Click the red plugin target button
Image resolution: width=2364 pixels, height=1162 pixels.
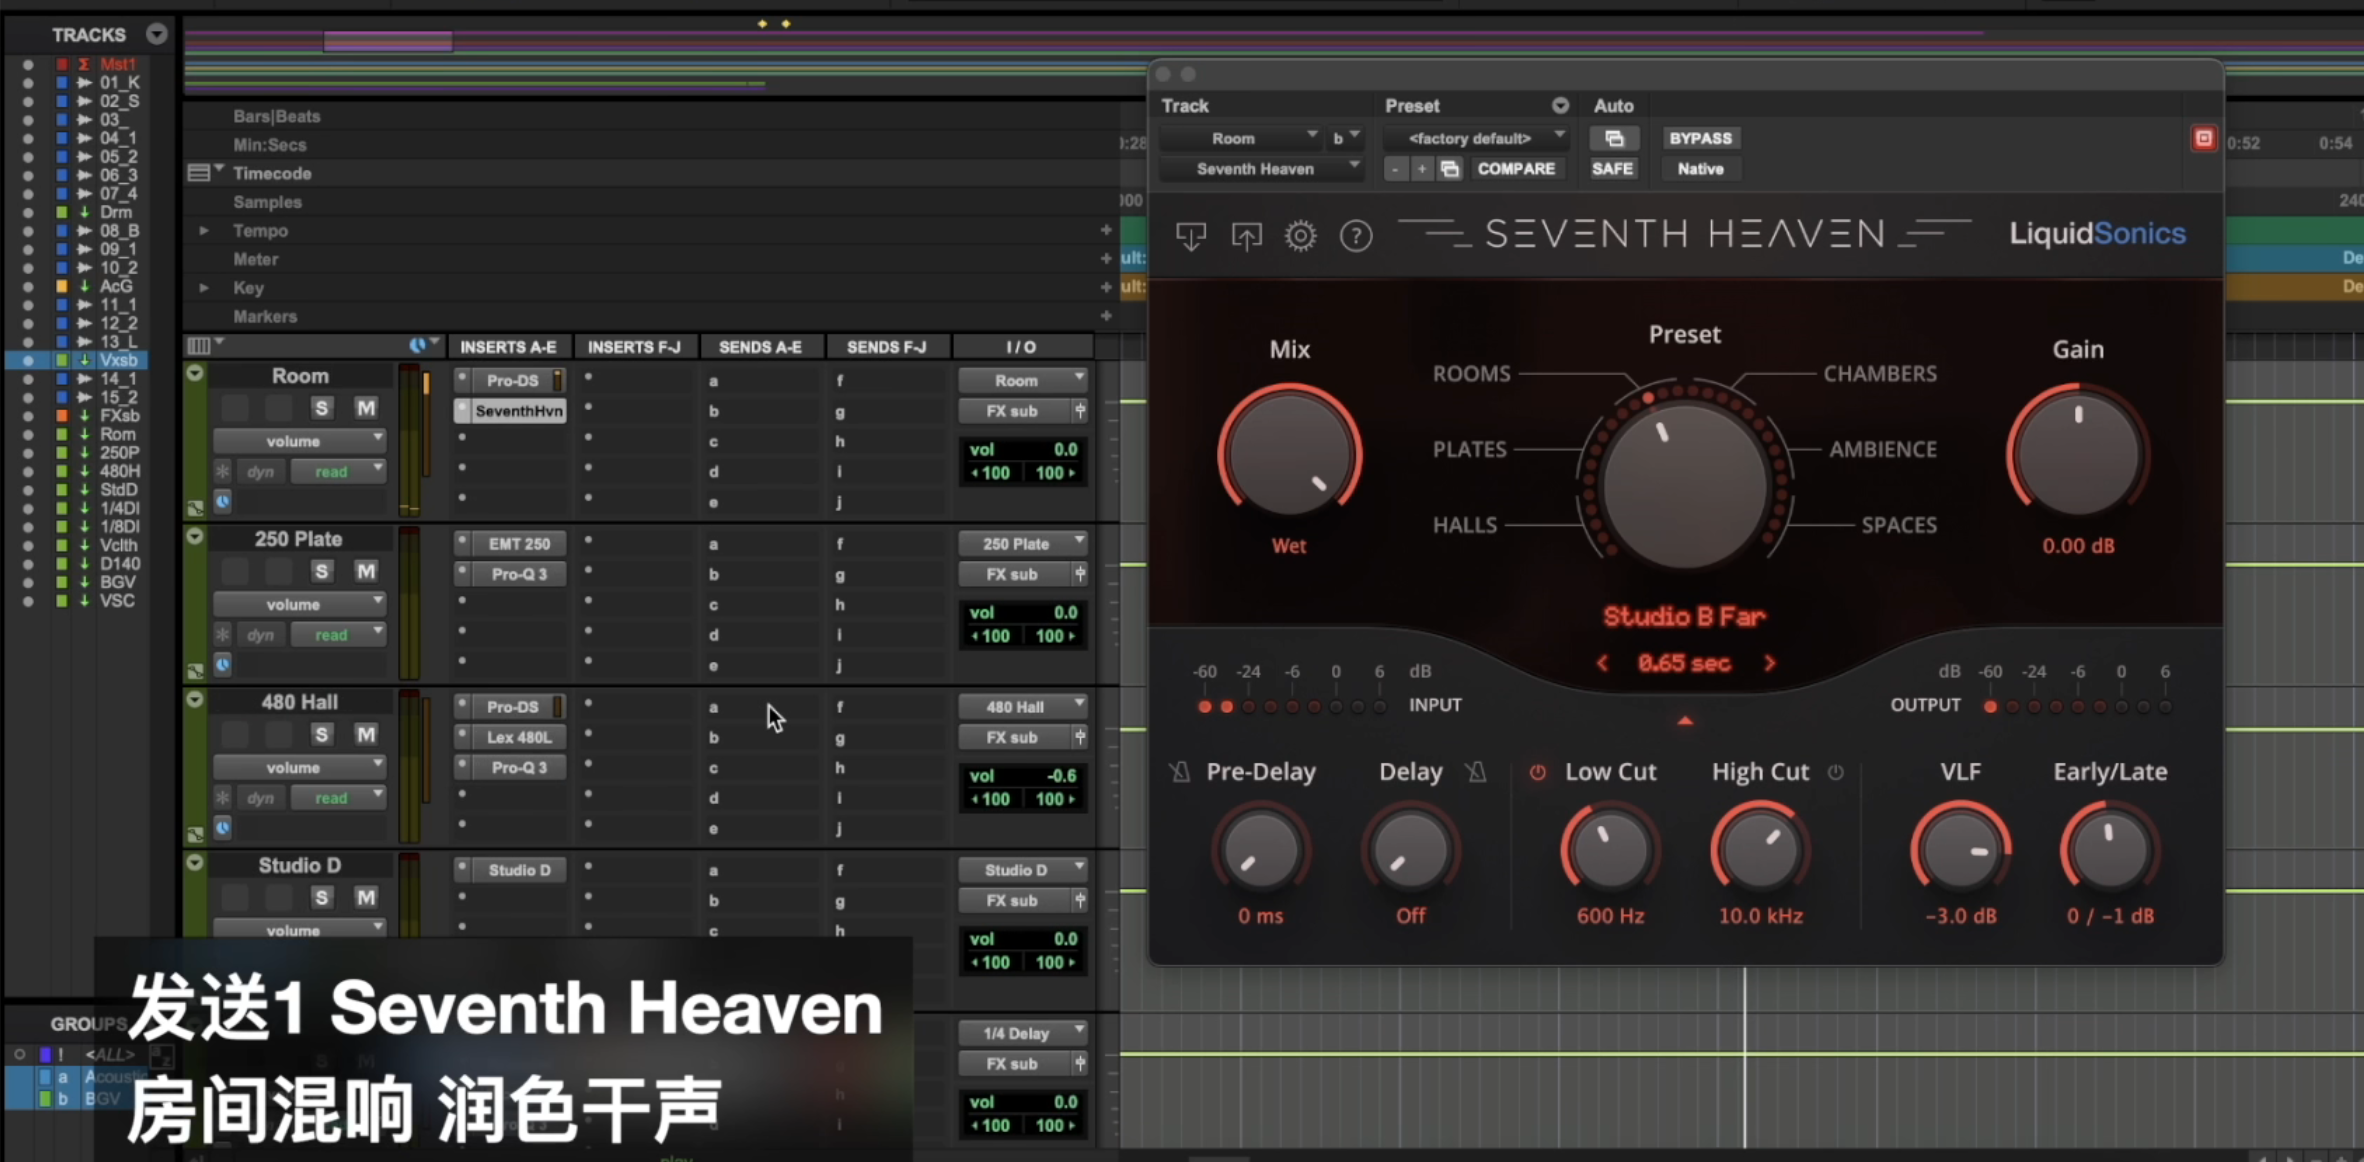pyautogui.click(x=2203, y=139)
